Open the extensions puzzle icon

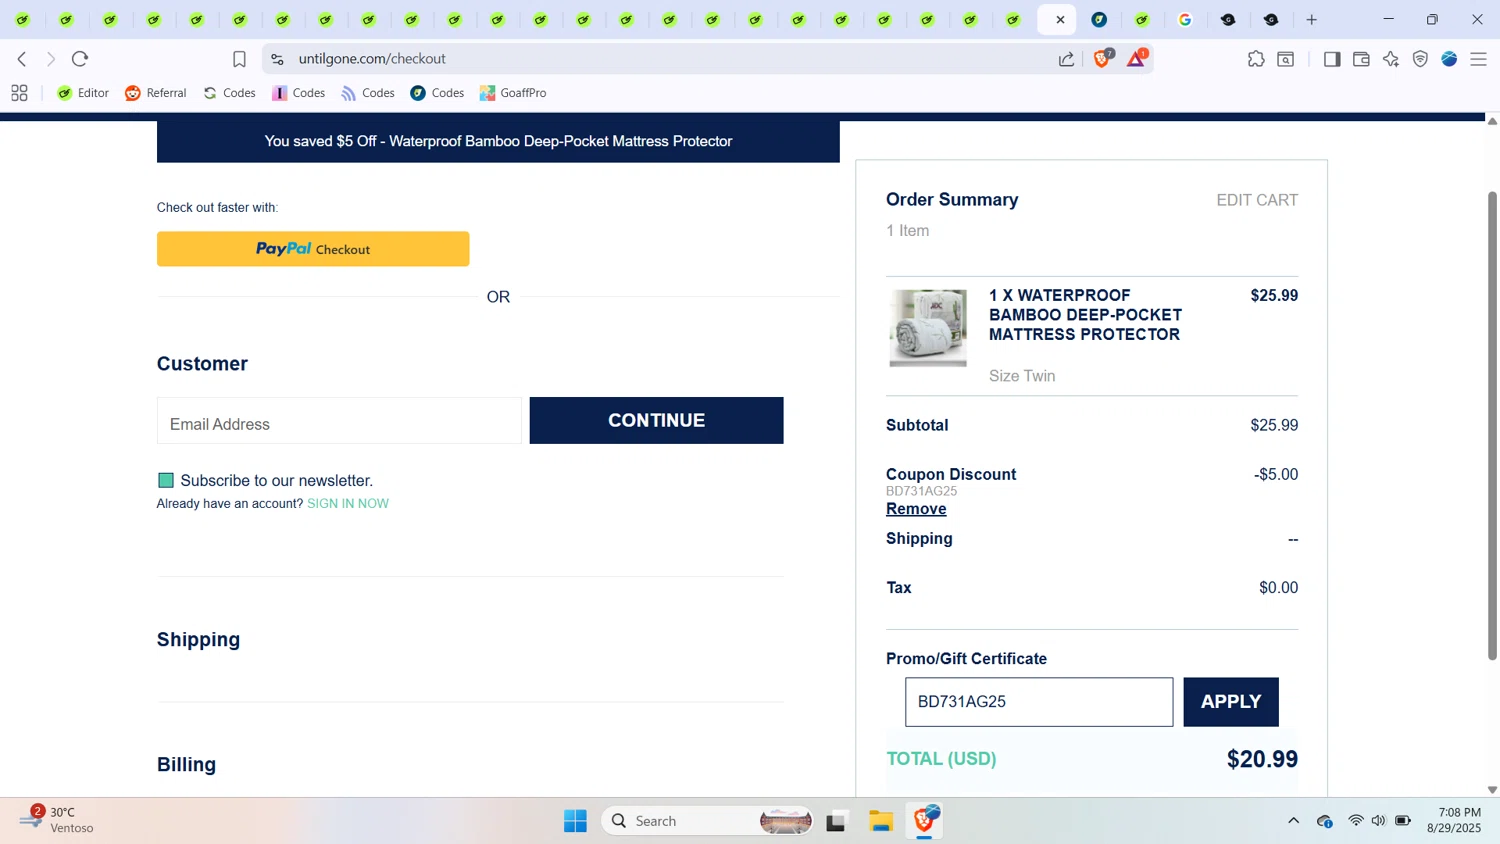[x=1256, y=59]
